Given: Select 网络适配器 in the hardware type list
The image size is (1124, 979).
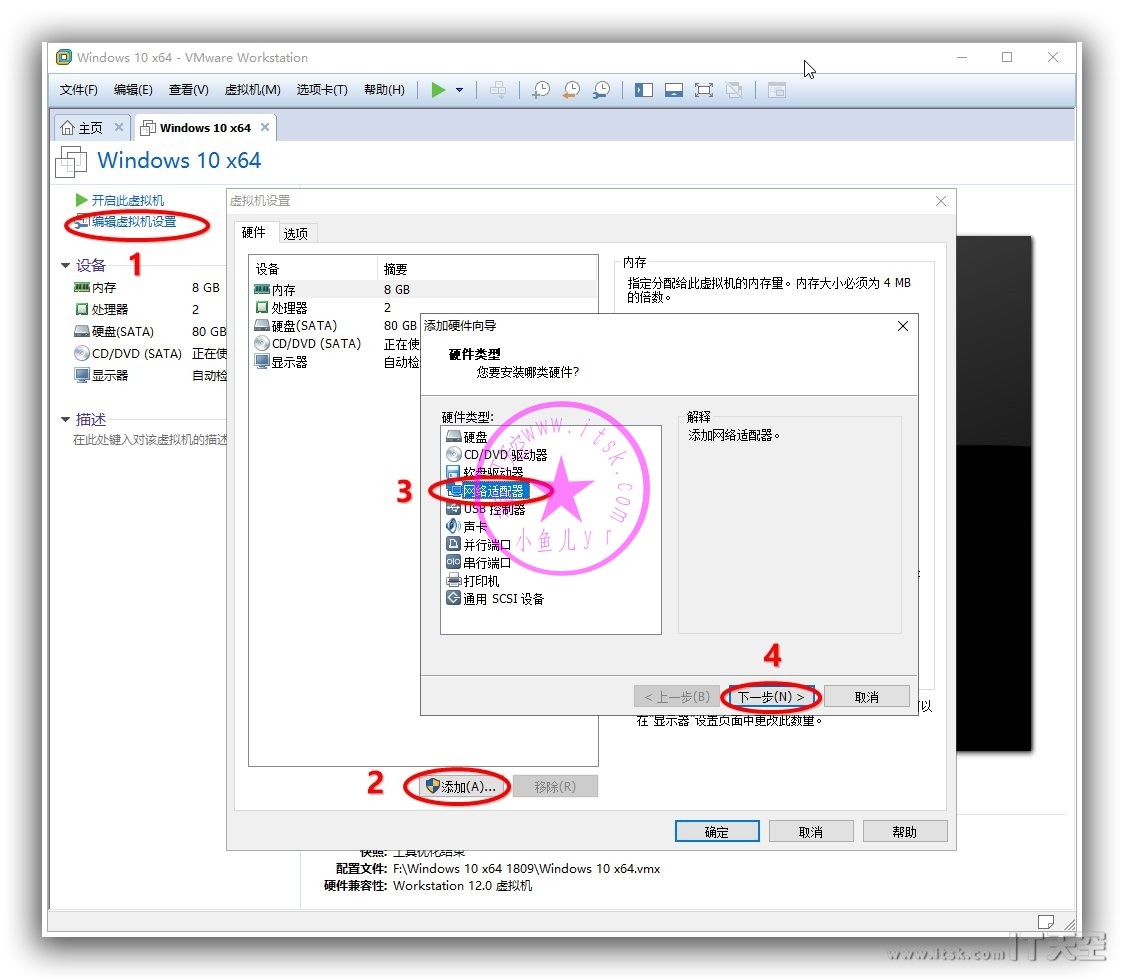Looking at the screenshot, I should pyautogui.click(x=486, y=491).
